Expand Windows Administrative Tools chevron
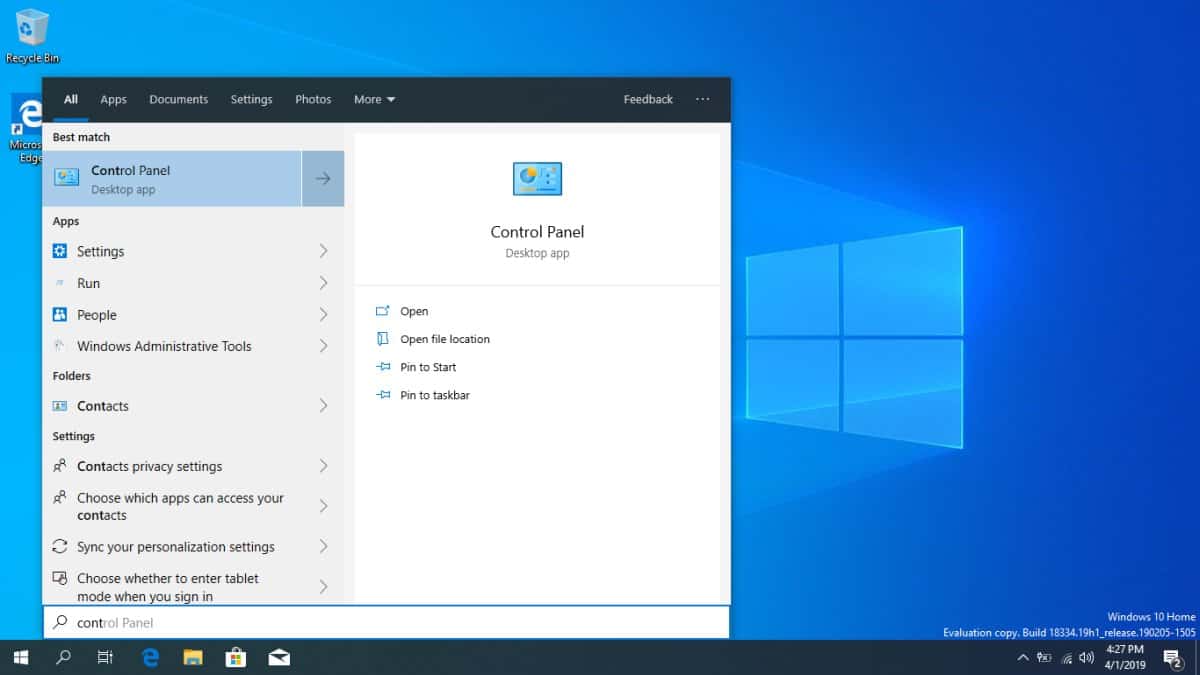Viewport: 1200px width, 675px height. [x=323, y=346]
